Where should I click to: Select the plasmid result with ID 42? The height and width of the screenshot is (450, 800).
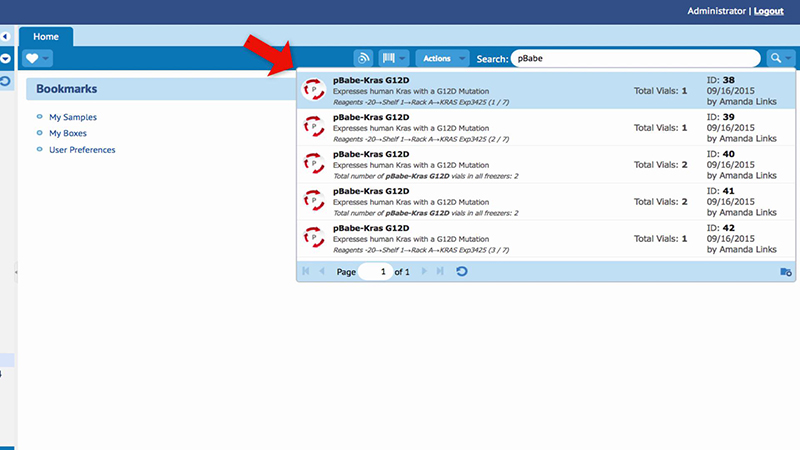[x=546, y=238]
